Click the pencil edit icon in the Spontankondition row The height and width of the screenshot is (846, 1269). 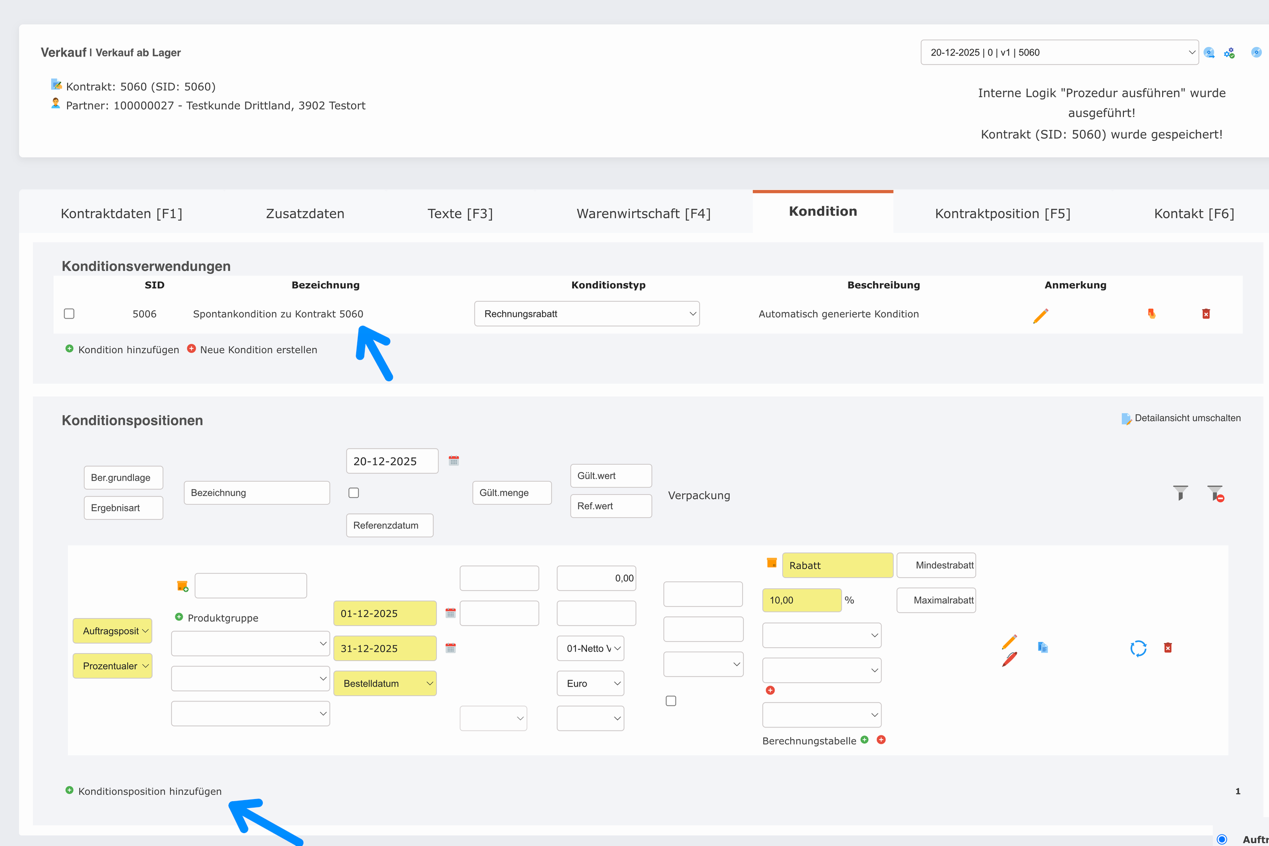(1040, 316)
